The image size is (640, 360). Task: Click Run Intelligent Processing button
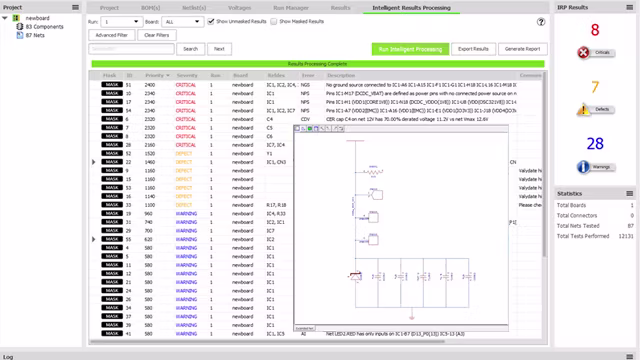410,49
